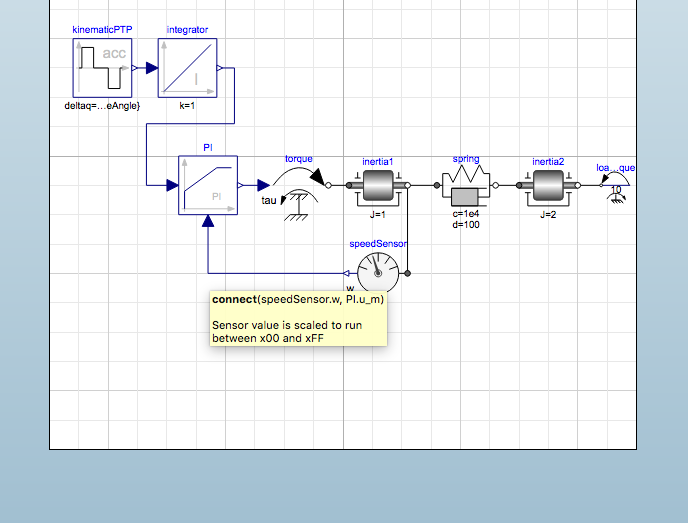The width and height of the screenshot is (688, 523).
Task: Select the speedSensor gauge icon
Action: [x=378, y=273]
